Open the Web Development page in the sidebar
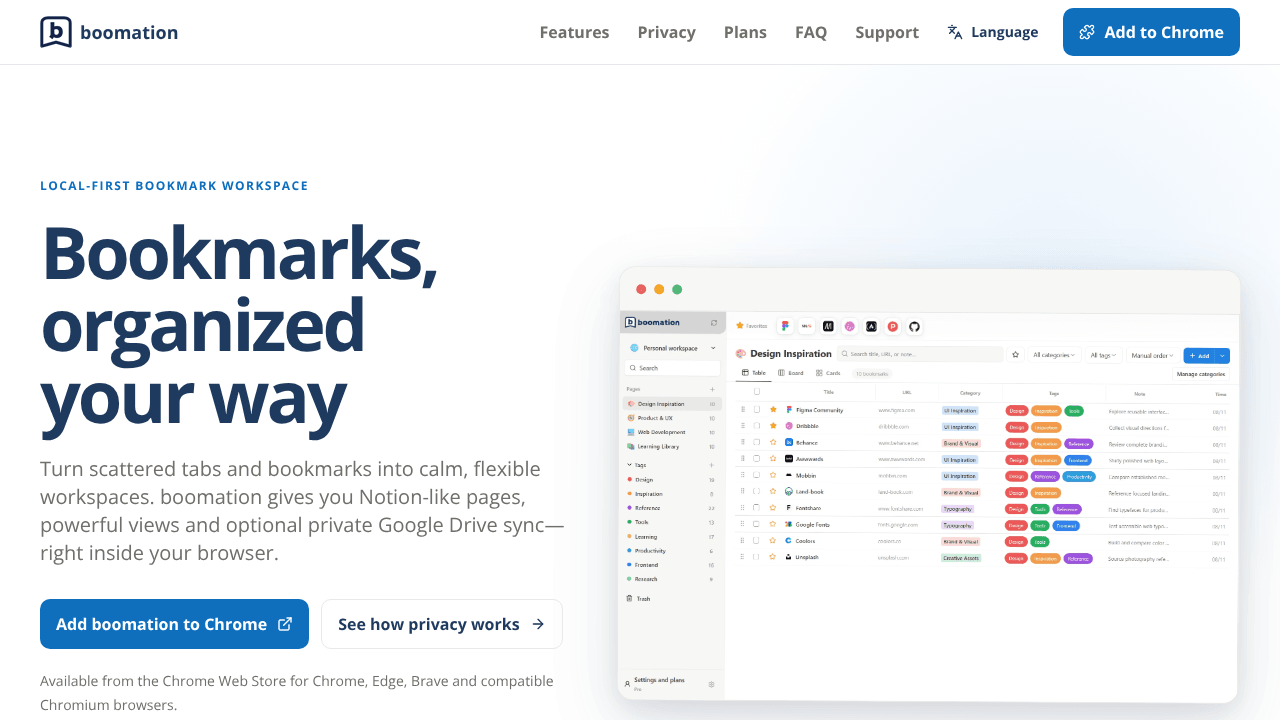The image size is (1280, 720). pos(670,432)
